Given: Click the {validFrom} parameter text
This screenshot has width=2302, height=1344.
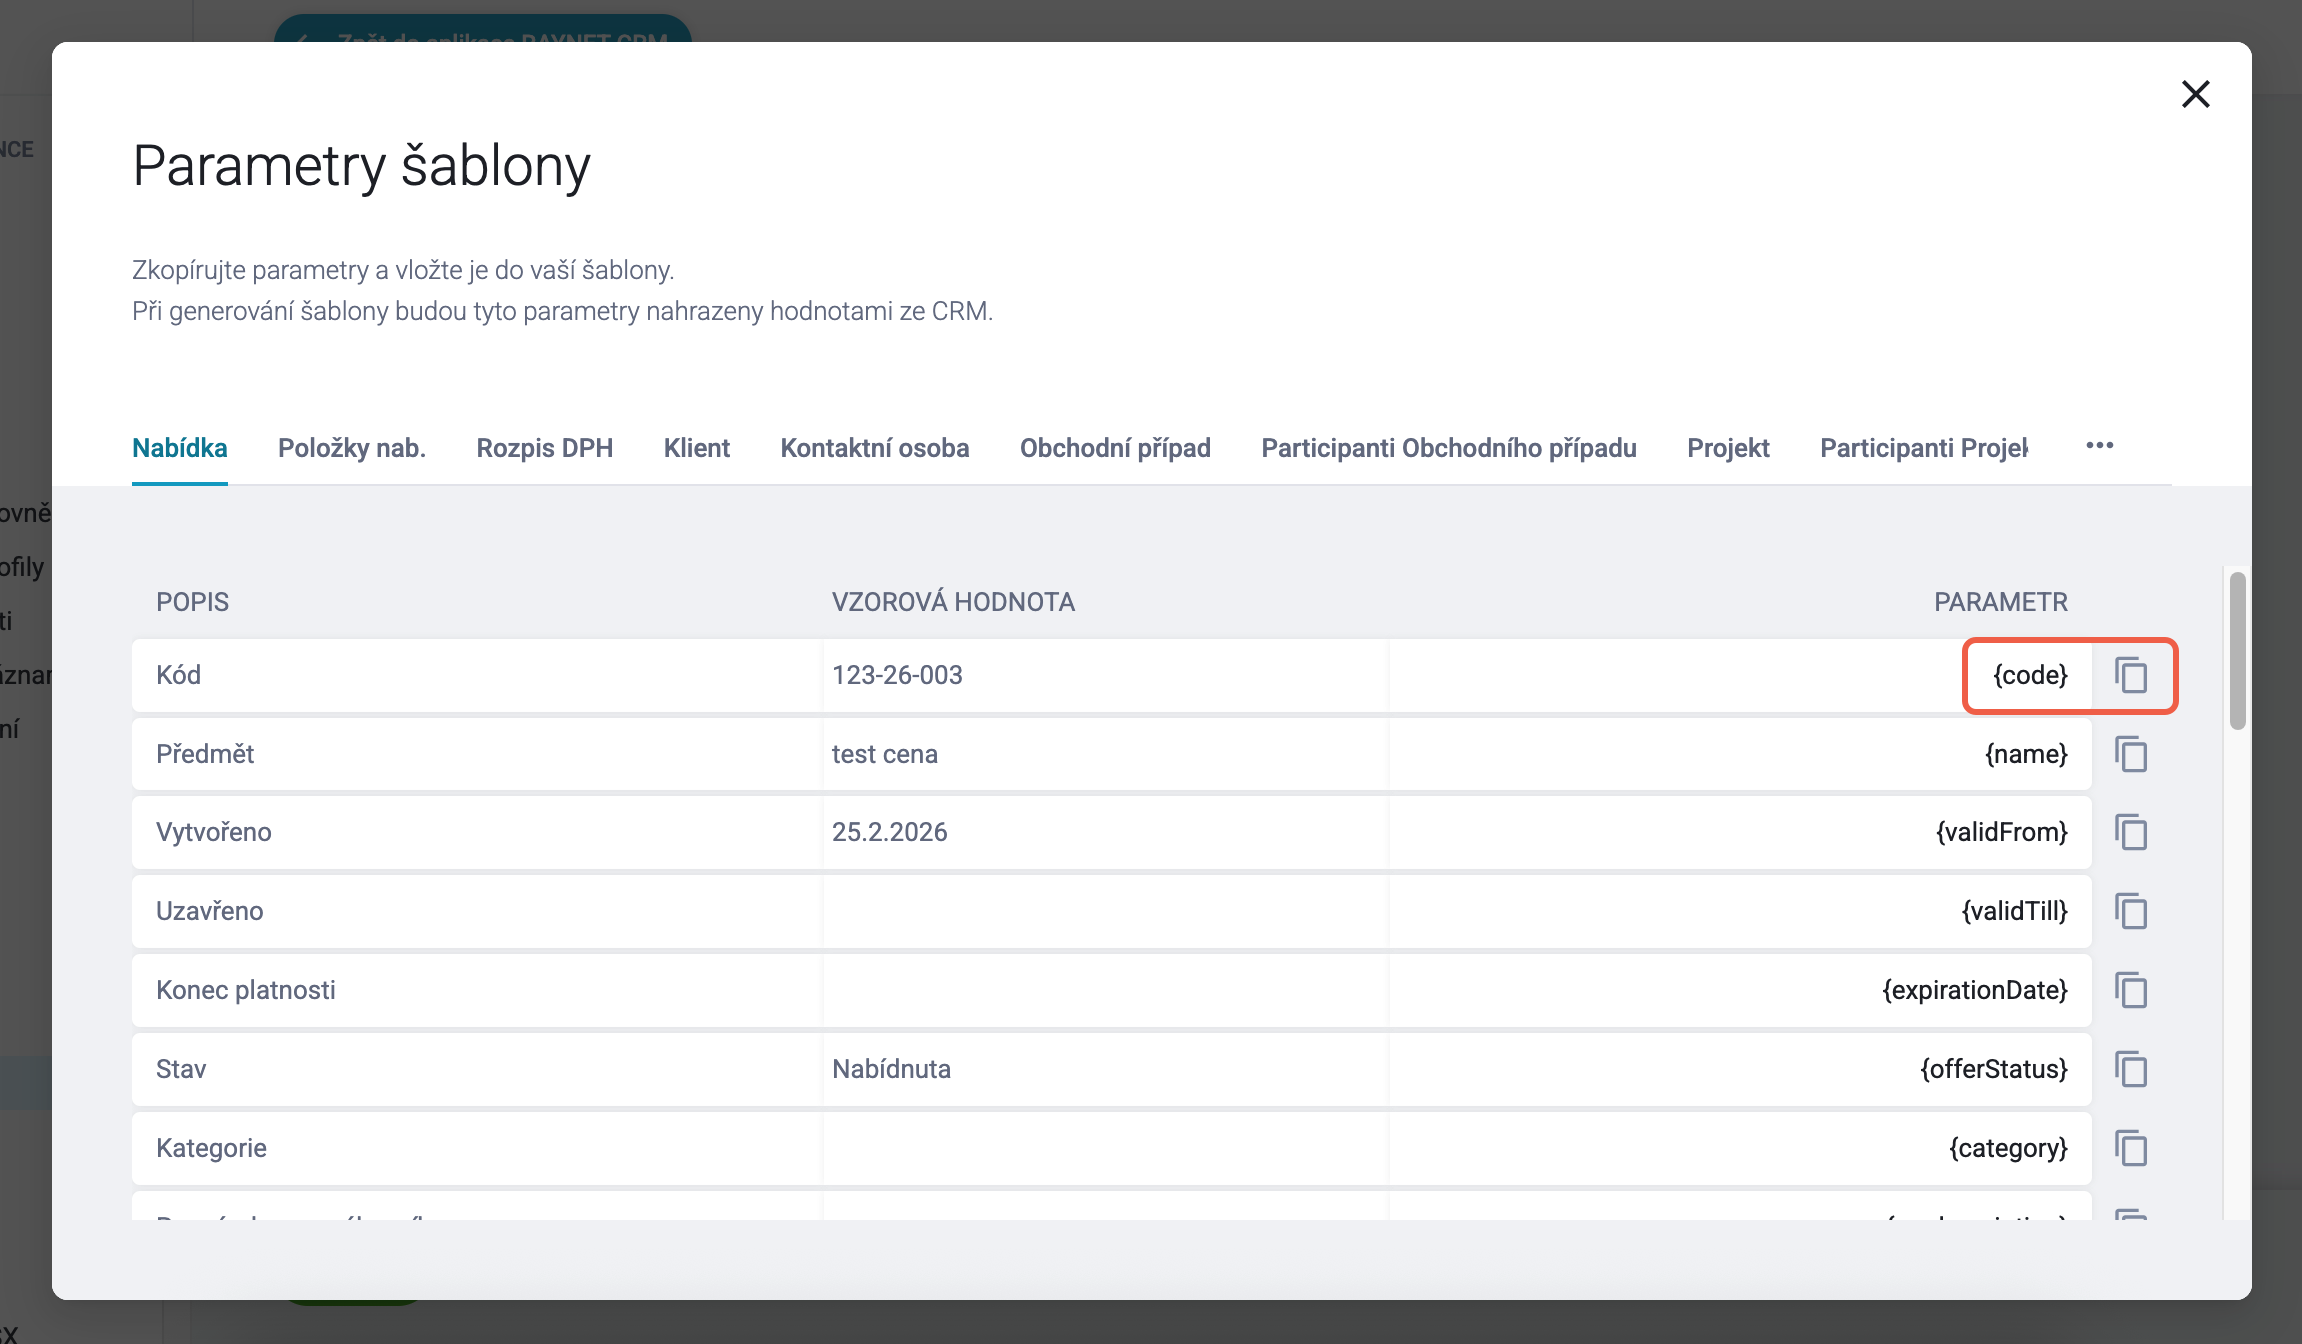Looking at the screenshot, I should pos(2002,832).
